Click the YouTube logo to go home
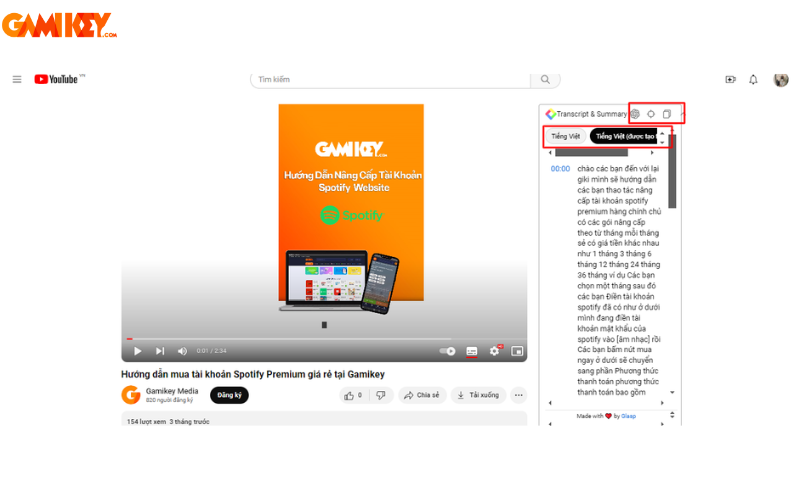The width and height of the screenshot is (800, 500). click(58, 79)
